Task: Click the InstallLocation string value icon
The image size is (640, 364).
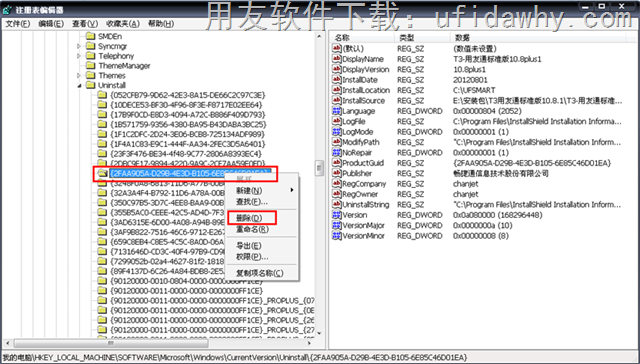Action: (x=336, y=90)
